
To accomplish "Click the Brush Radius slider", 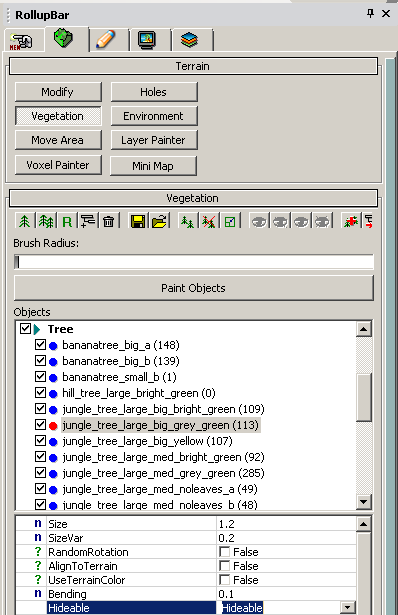I will coord(194,262).
